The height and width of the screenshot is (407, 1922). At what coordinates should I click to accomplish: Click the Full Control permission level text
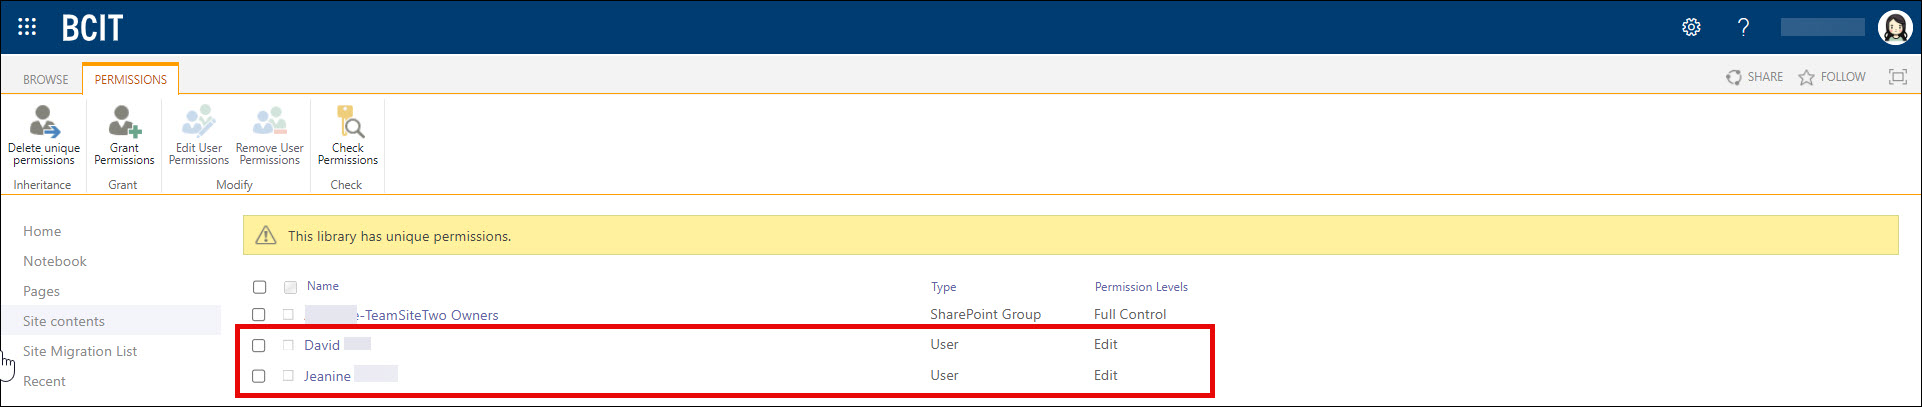click(1130, 314)
